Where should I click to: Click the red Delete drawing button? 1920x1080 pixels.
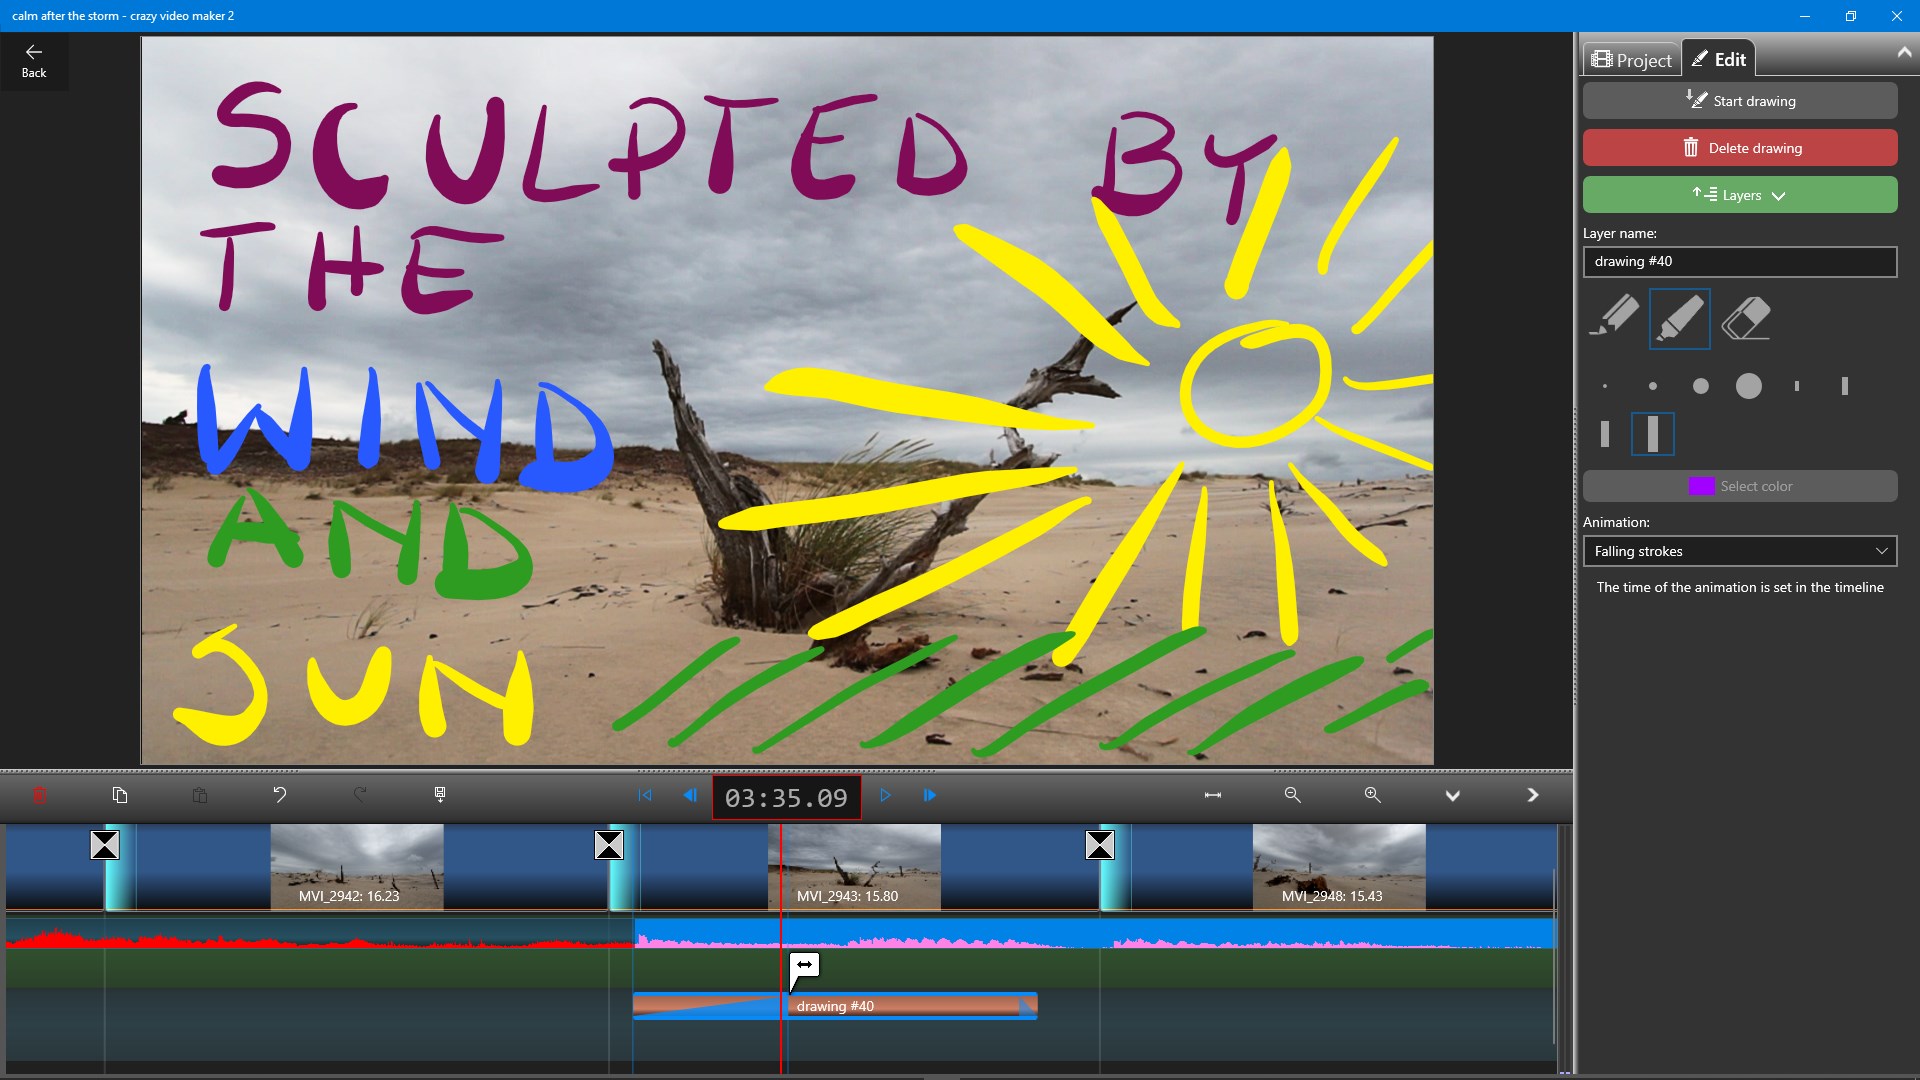point(1739,148)
